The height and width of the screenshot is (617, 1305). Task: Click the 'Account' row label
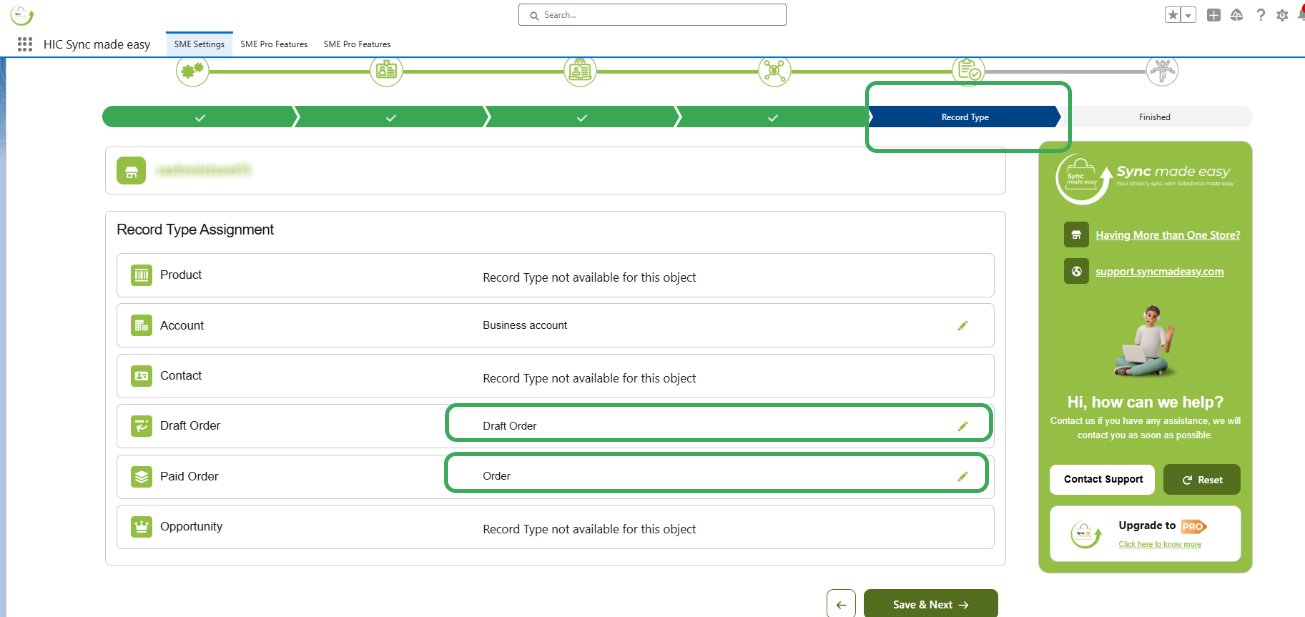[182, 326]
